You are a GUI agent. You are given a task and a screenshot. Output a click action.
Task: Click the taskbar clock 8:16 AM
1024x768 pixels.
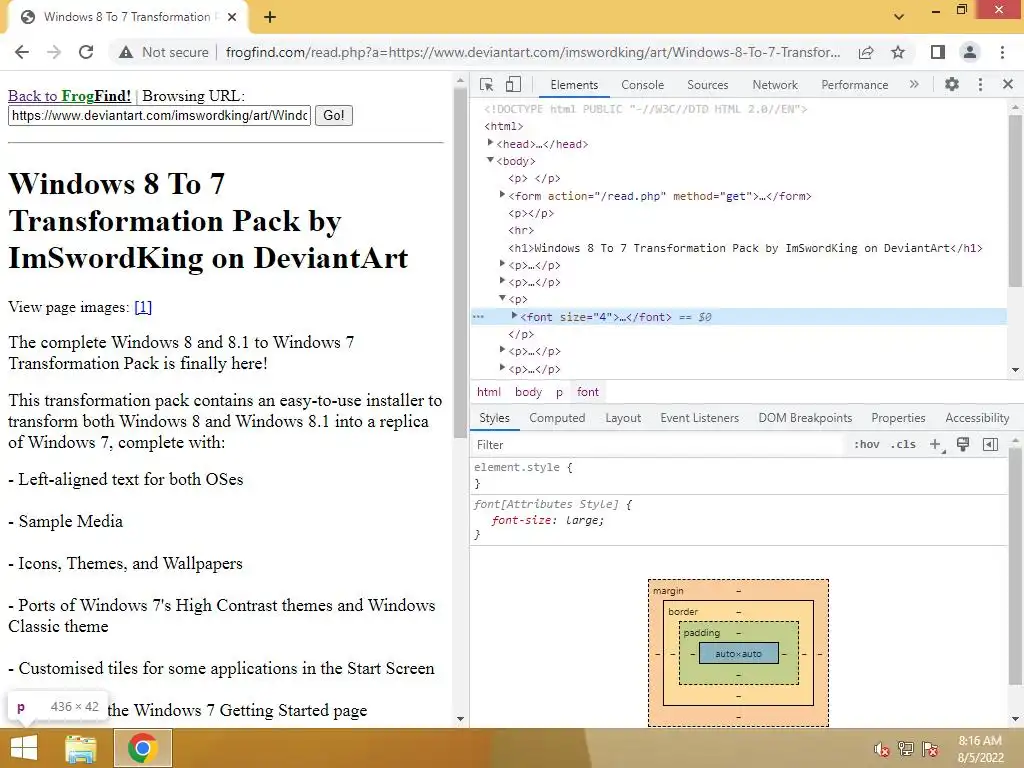(x=980, y=741)
